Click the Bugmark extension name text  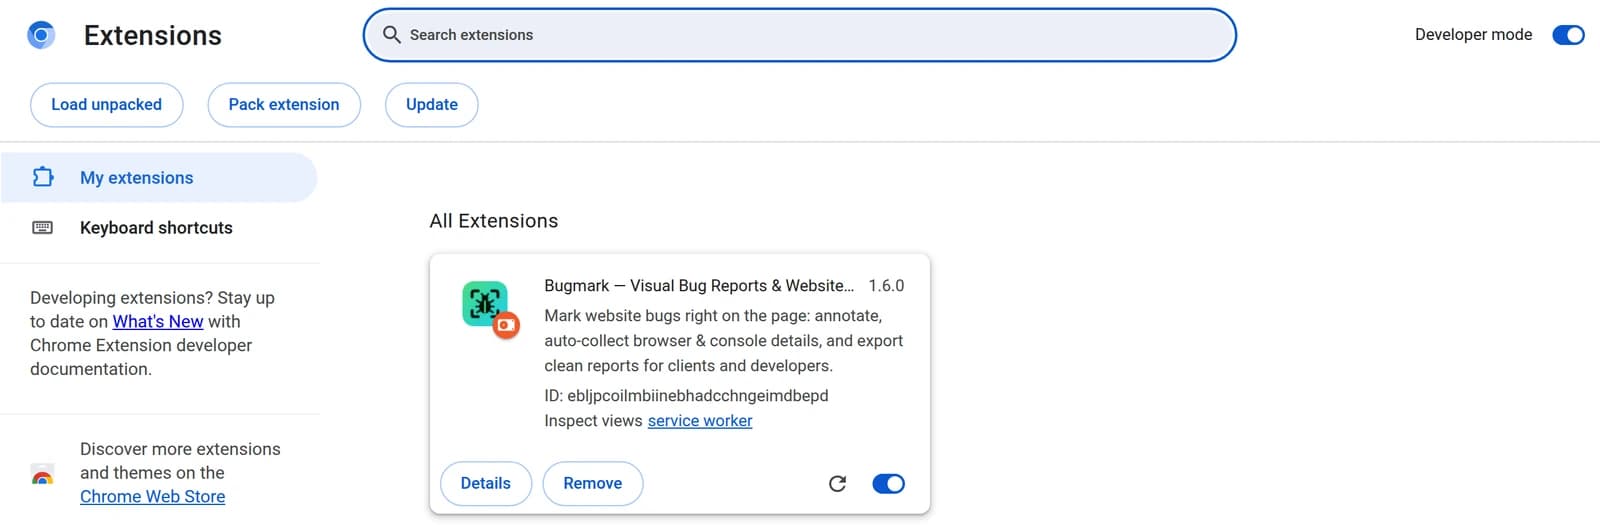(699, 286)
